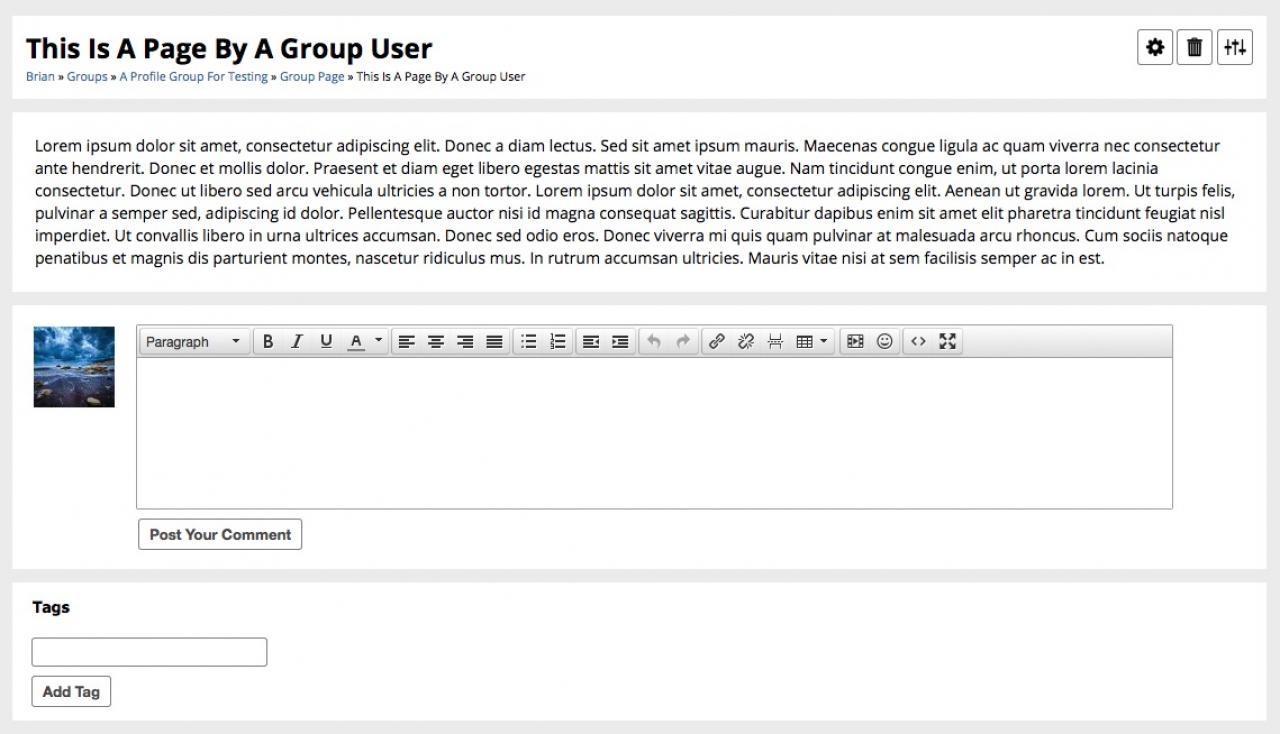Expand text color dropdown arrow

point(379,341)
